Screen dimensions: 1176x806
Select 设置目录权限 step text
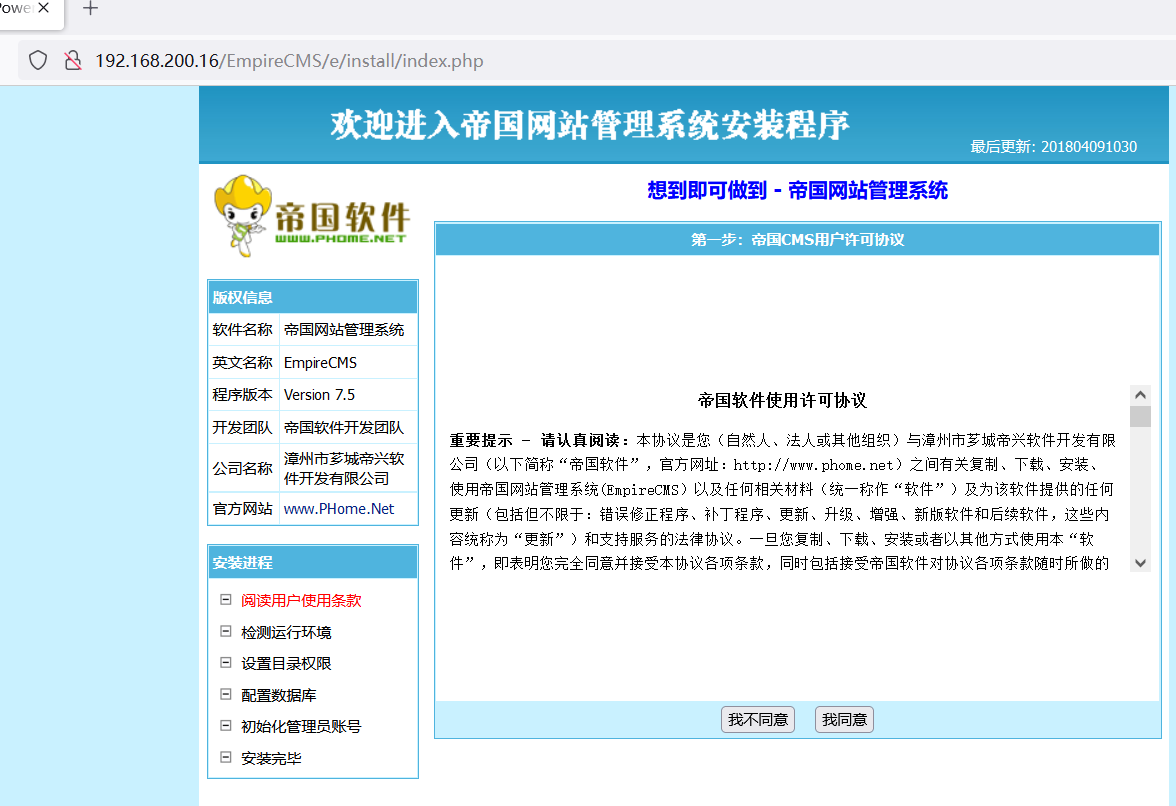pyautogui.click(x=286, y=664)
